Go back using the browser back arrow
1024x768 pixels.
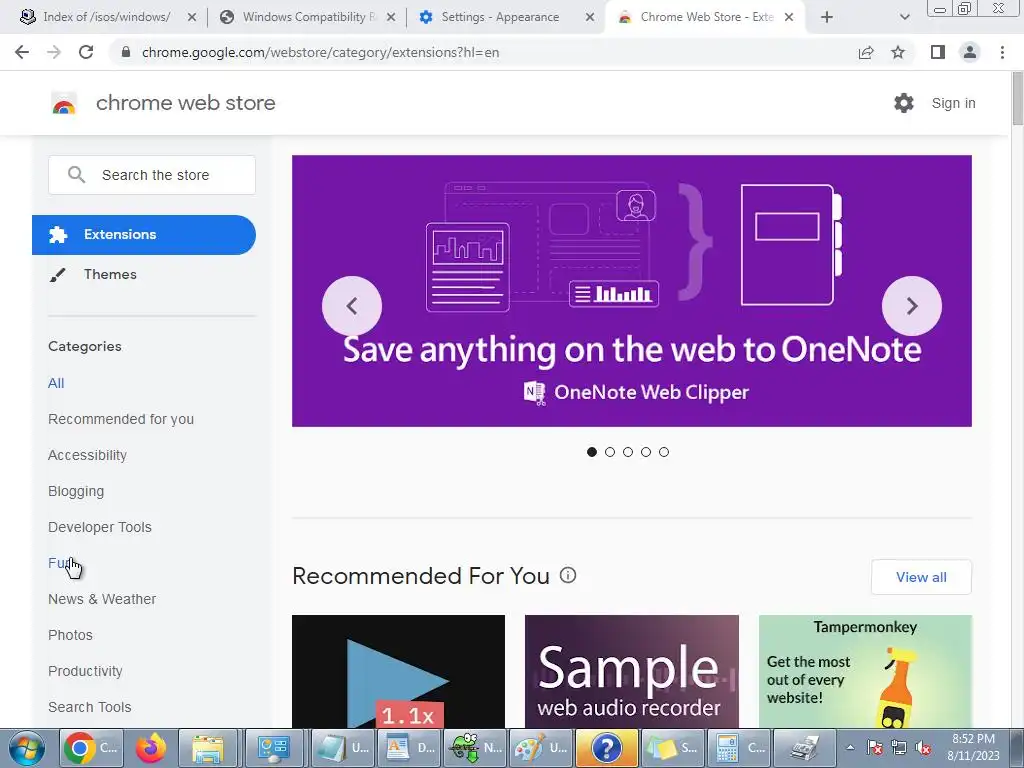tap(22, 52)
